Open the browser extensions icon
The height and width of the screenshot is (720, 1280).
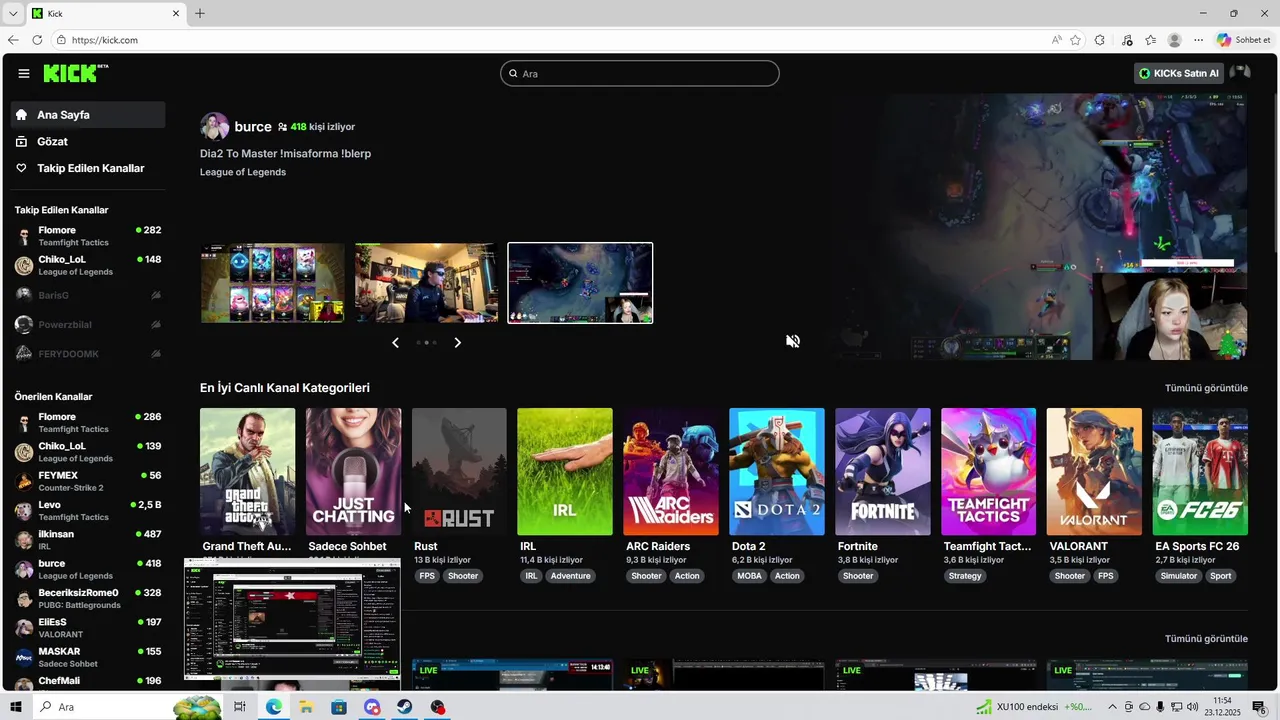click(1100, 40)
